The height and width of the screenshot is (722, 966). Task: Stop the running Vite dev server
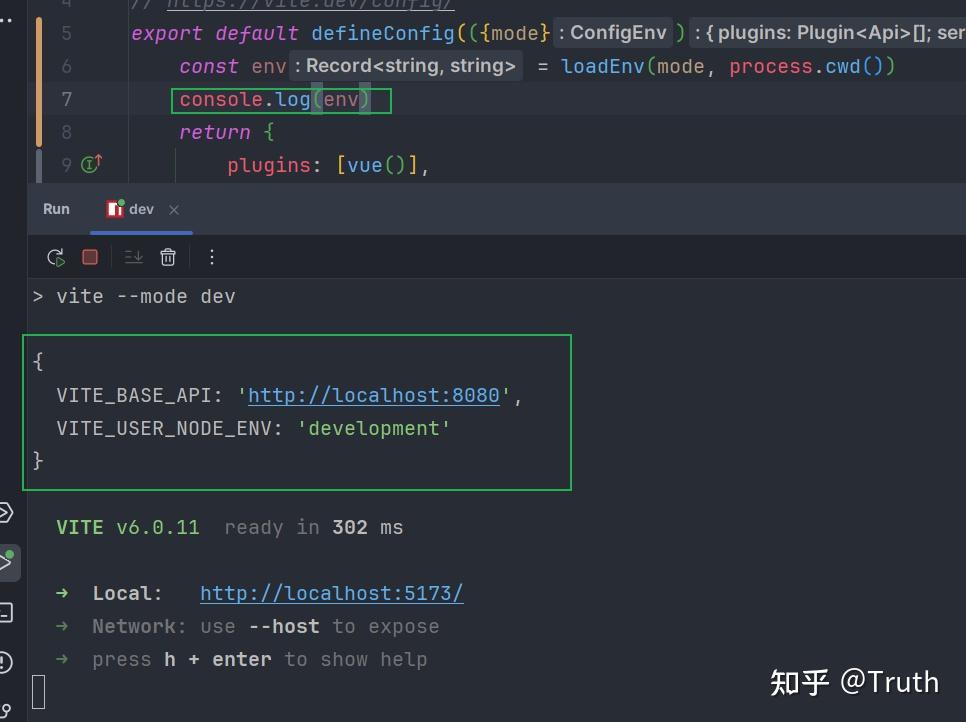[89, 257]
